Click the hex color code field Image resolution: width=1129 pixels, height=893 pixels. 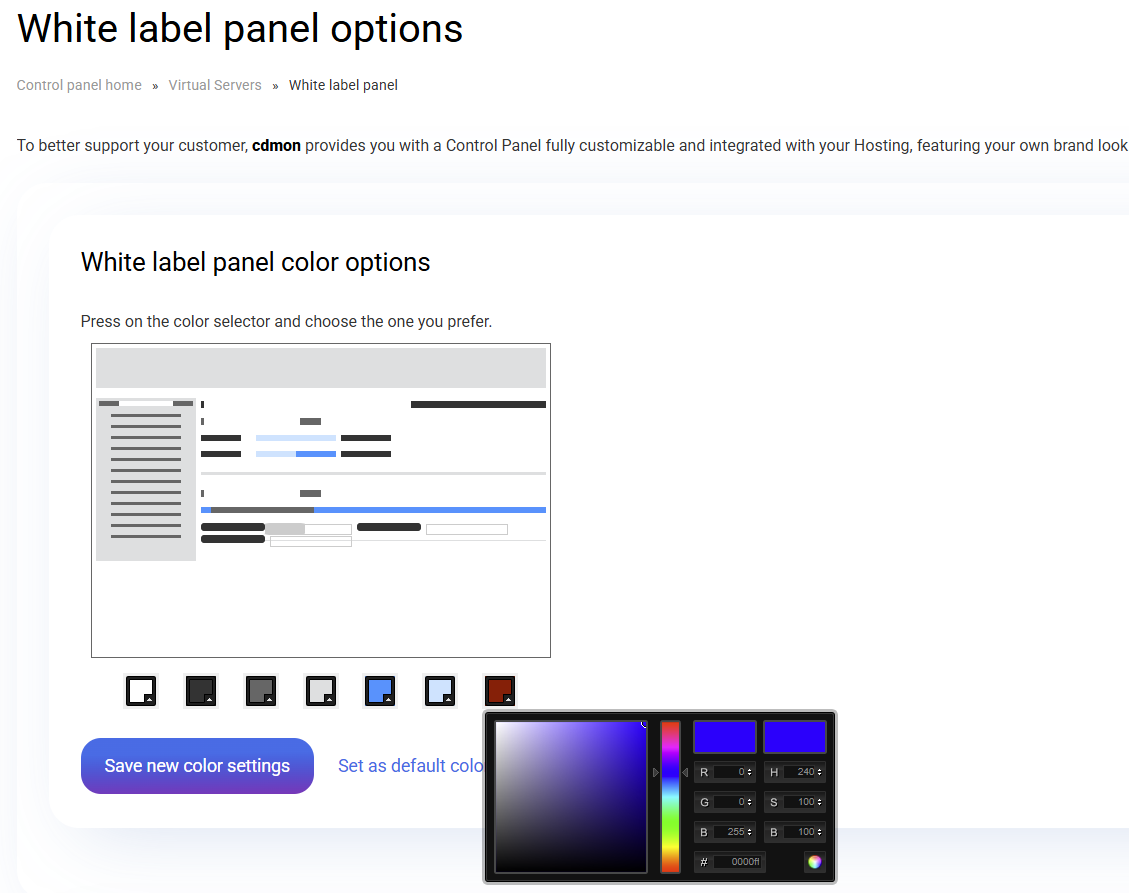tap(739, 862)
